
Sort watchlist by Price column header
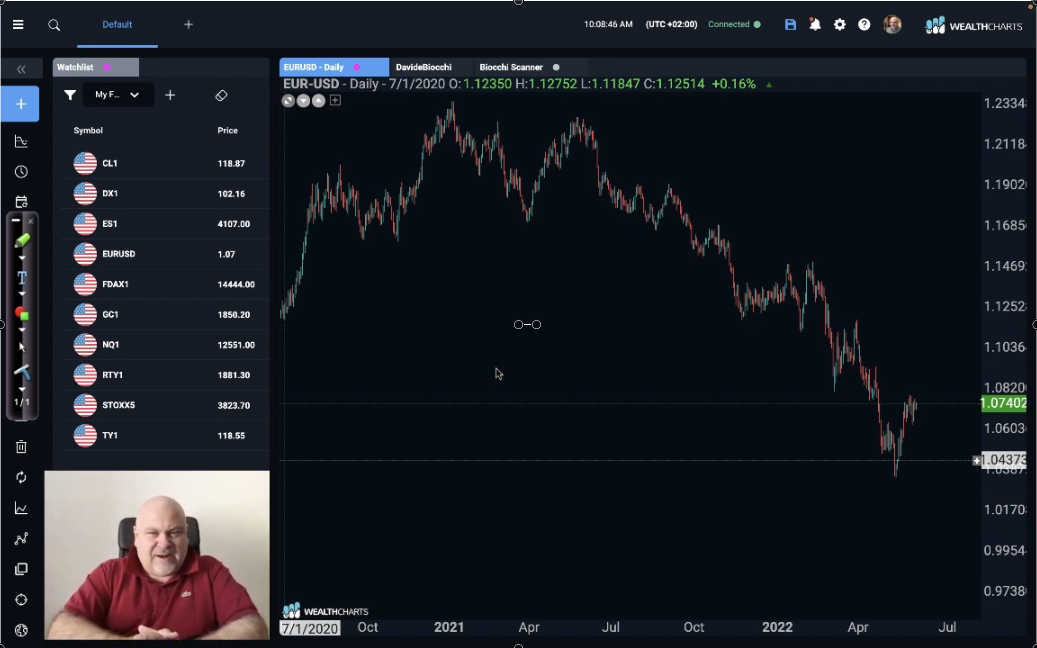click(x=228, y=130)
